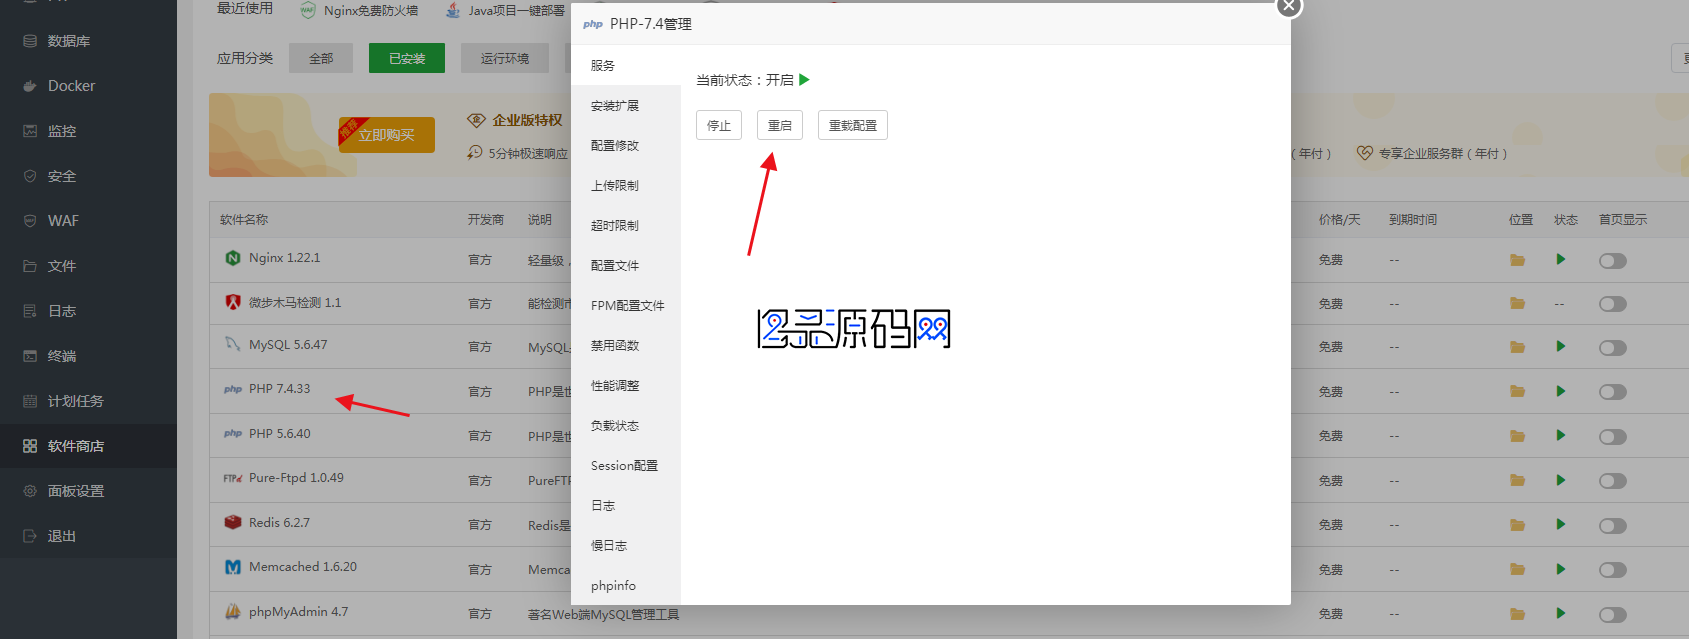
Task: Open the 安装扩展 tab
Action: click(626, 105)
